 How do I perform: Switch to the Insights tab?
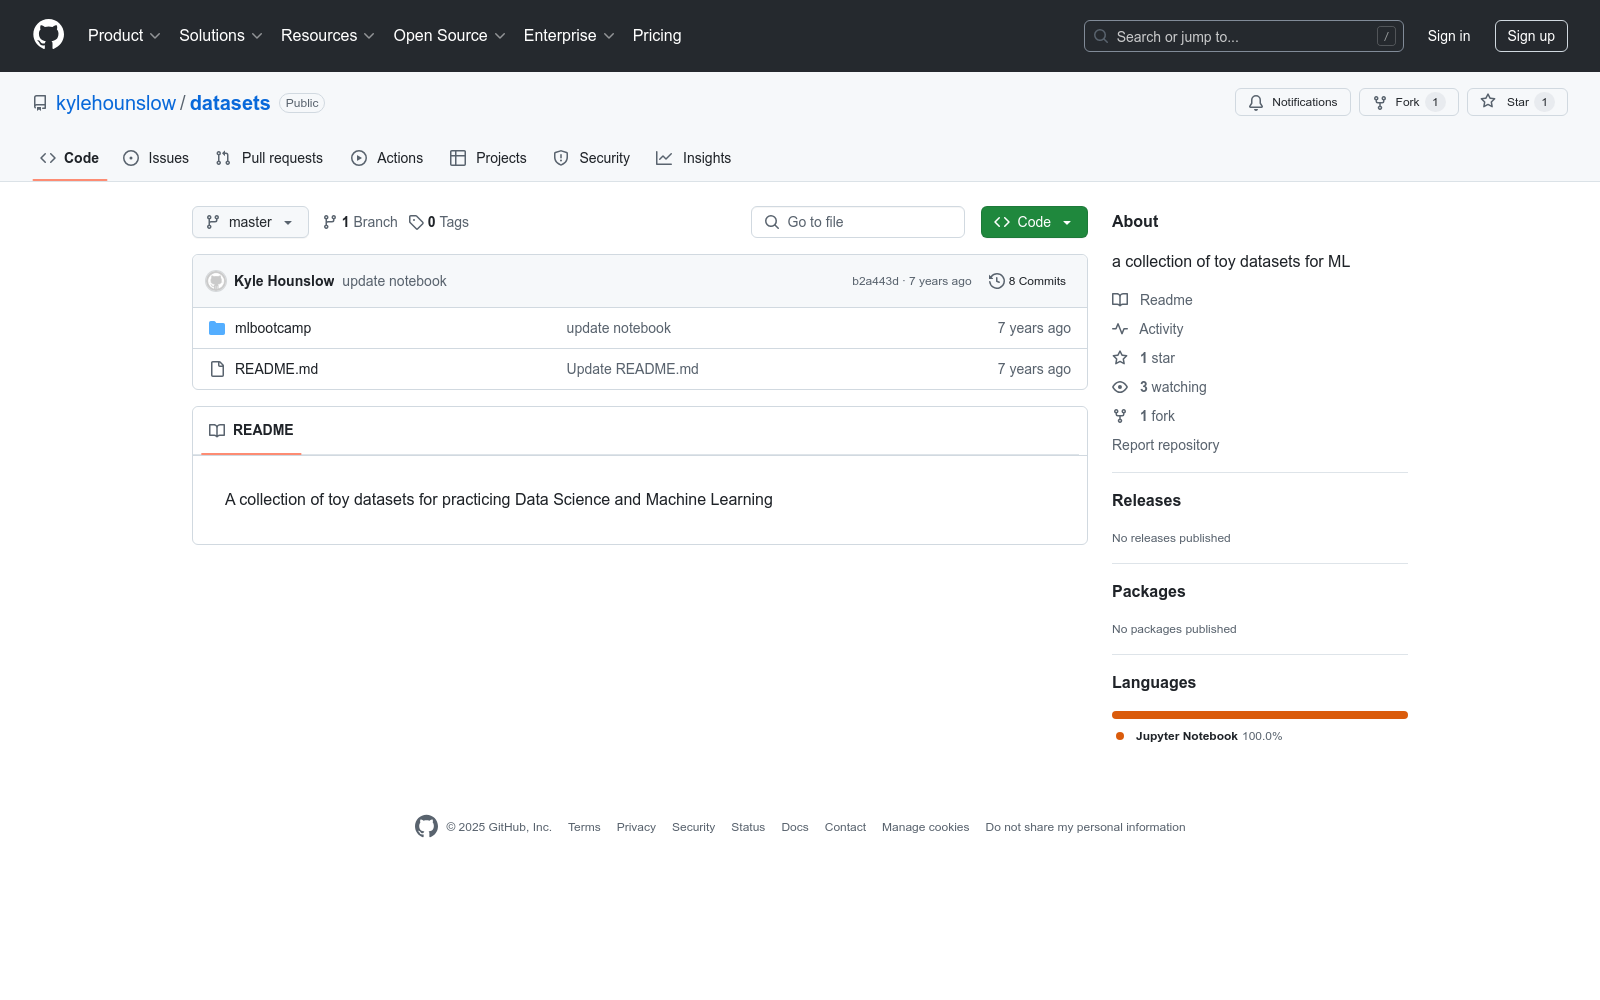[x=694, y=158]
